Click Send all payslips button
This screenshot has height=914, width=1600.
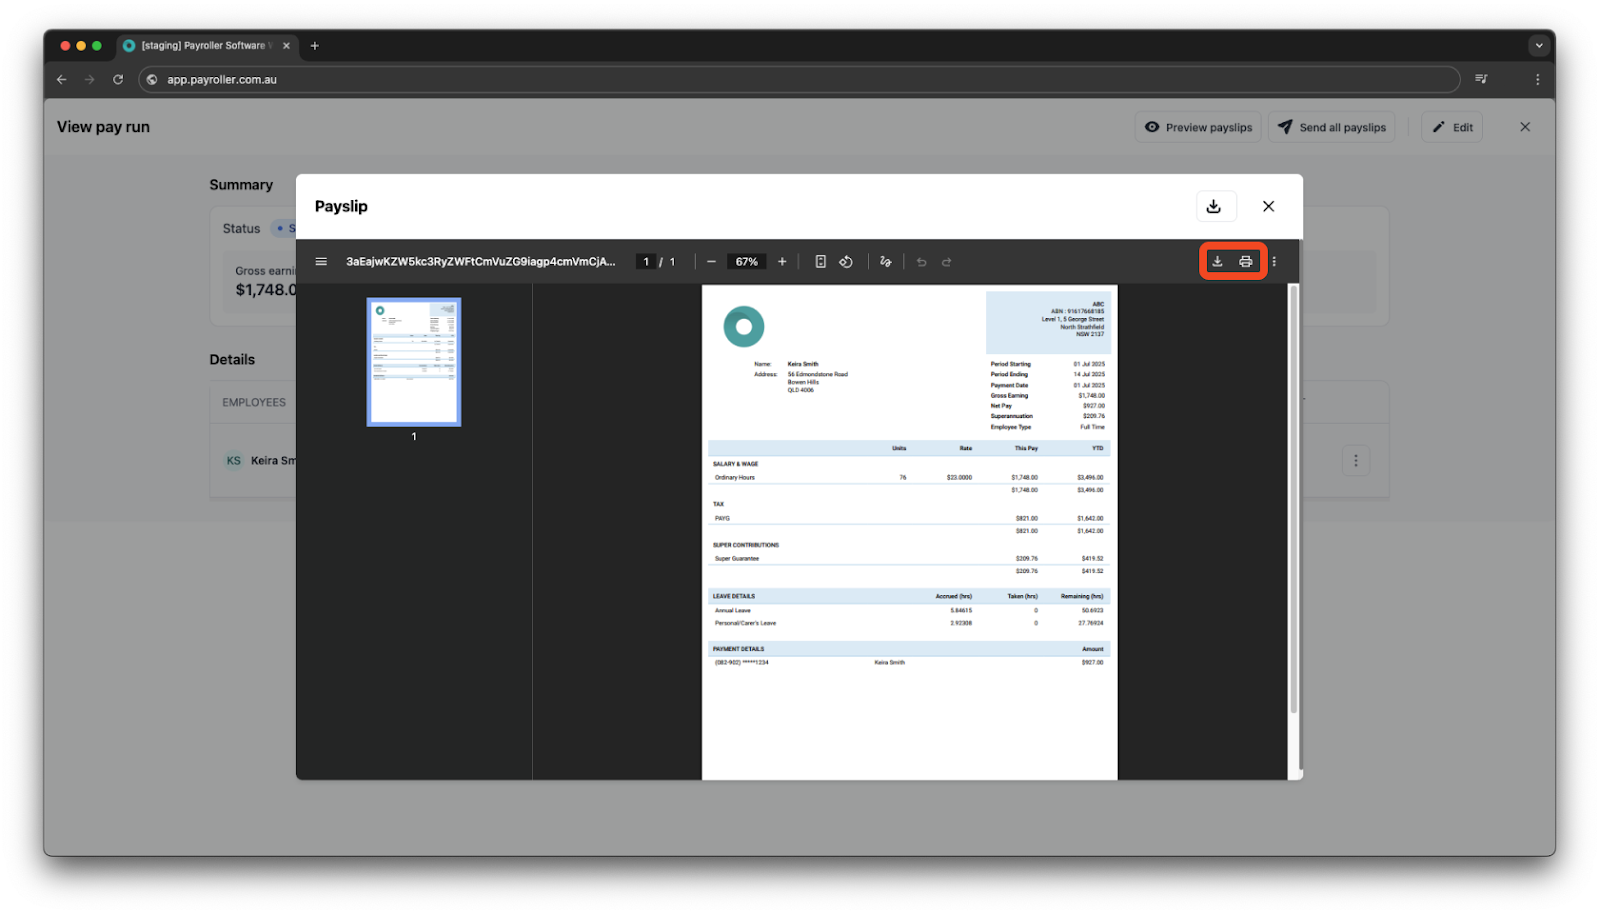(x=1332, y=127)
